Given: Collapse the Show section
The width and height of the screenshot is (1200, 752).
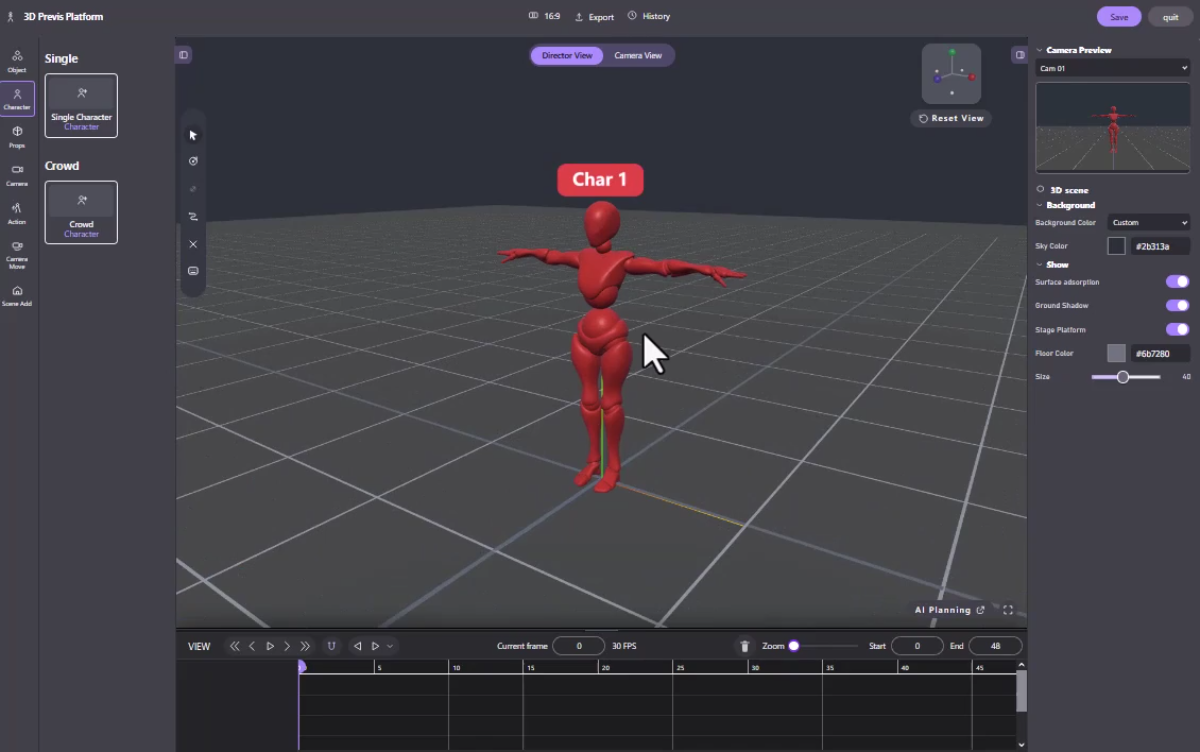Looking at the screenshot, I should click(x=1040, y=265).
